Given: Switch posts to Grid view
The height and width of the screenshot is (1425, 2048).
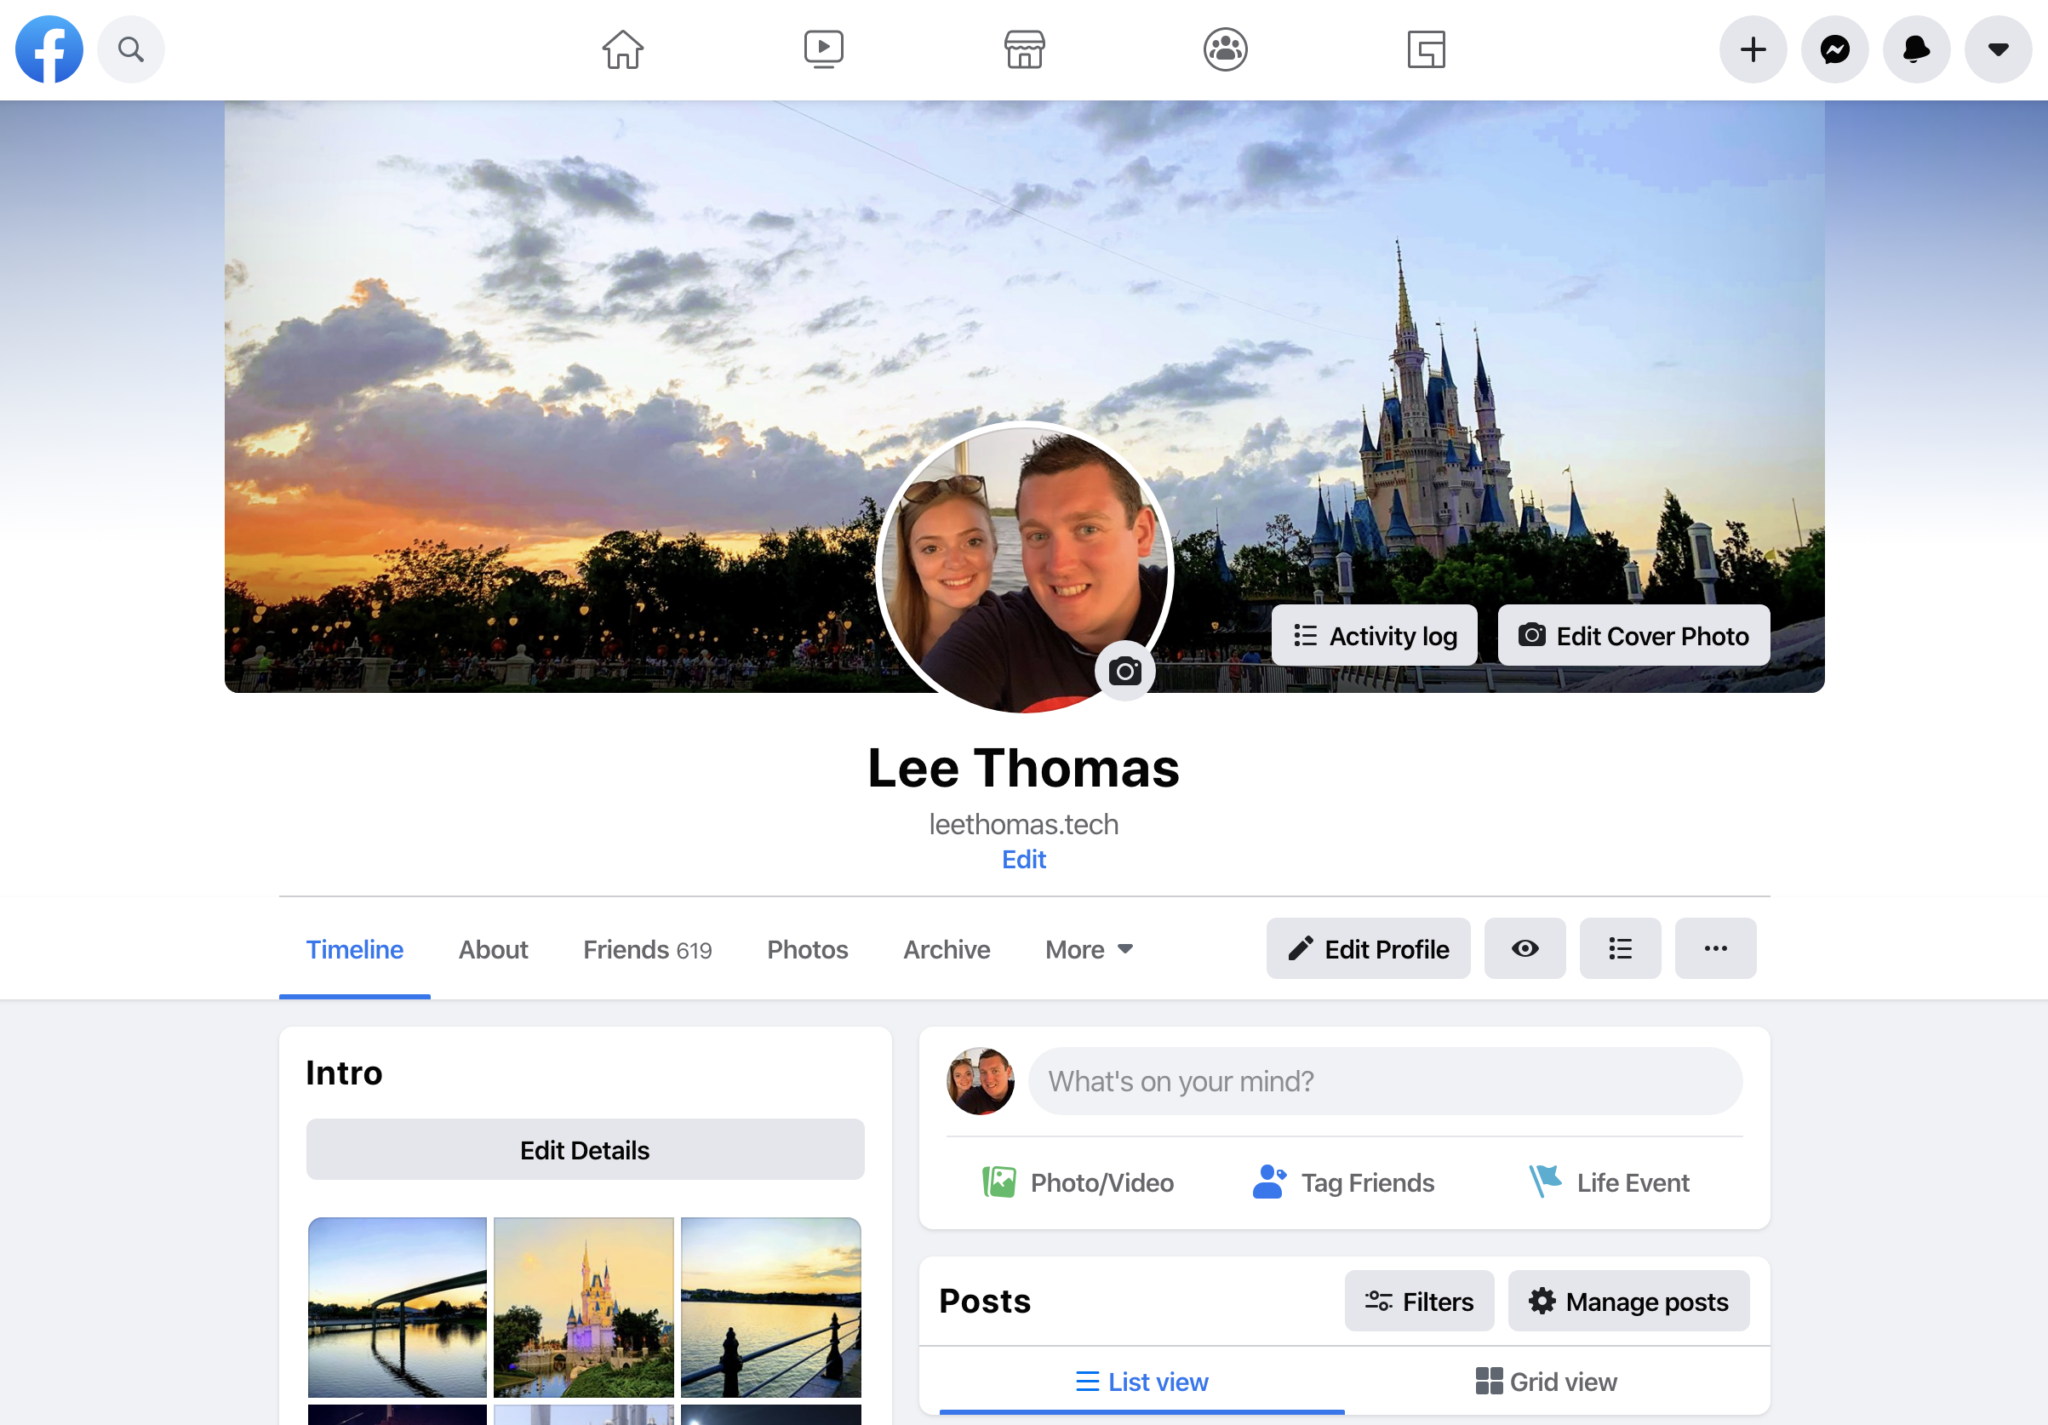Looking at the screenshot, I should 1544,1381.
